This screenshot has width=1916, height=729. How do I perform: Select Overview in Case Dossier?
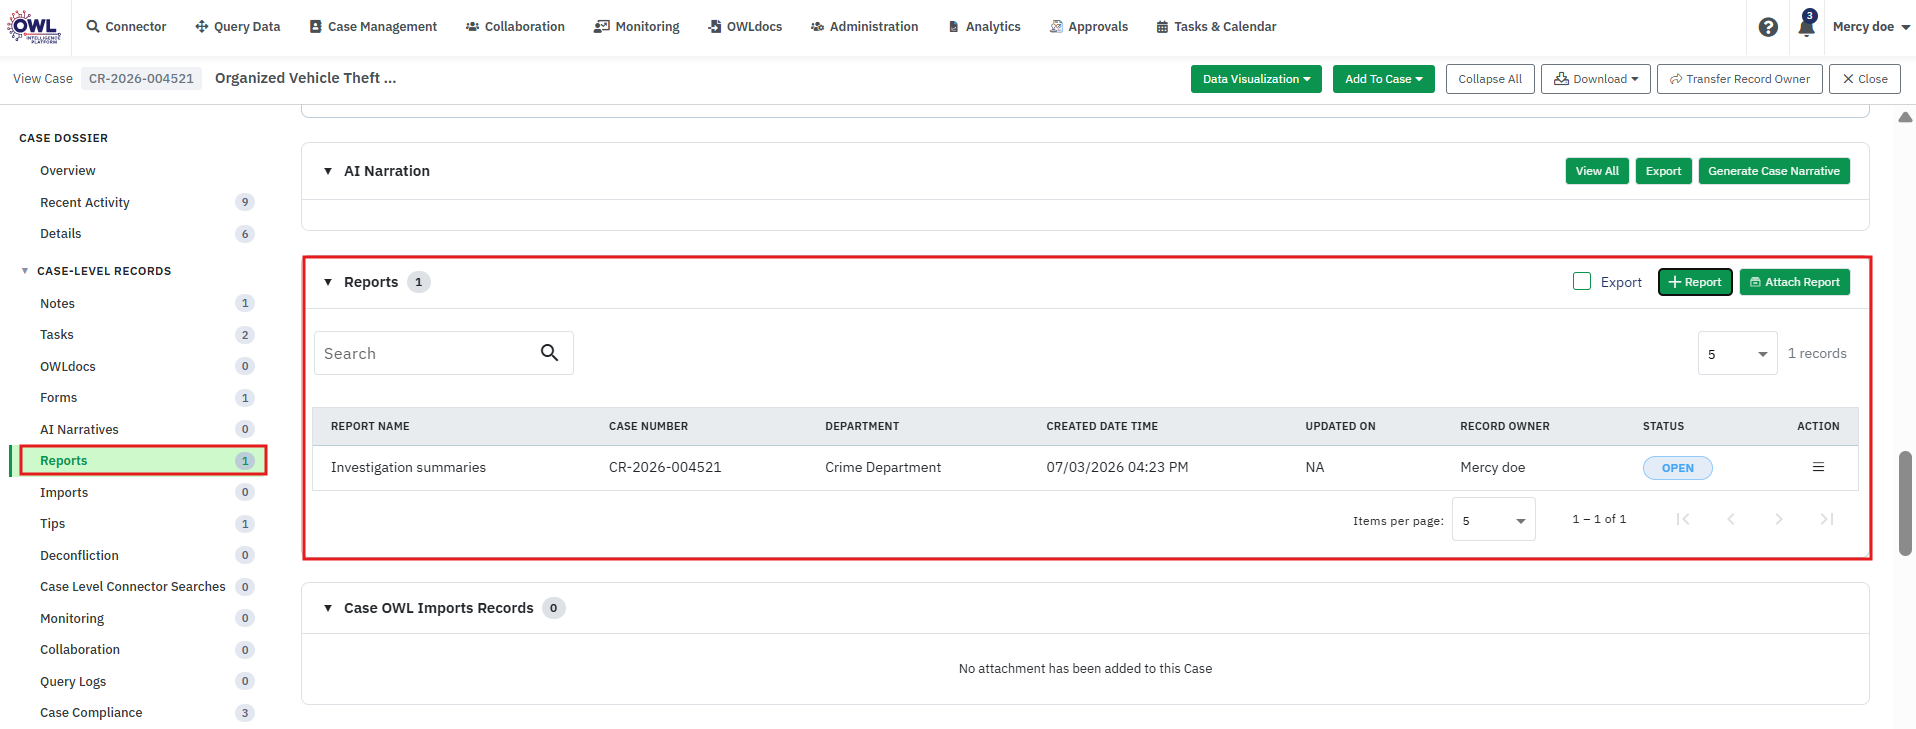point(68,171)
